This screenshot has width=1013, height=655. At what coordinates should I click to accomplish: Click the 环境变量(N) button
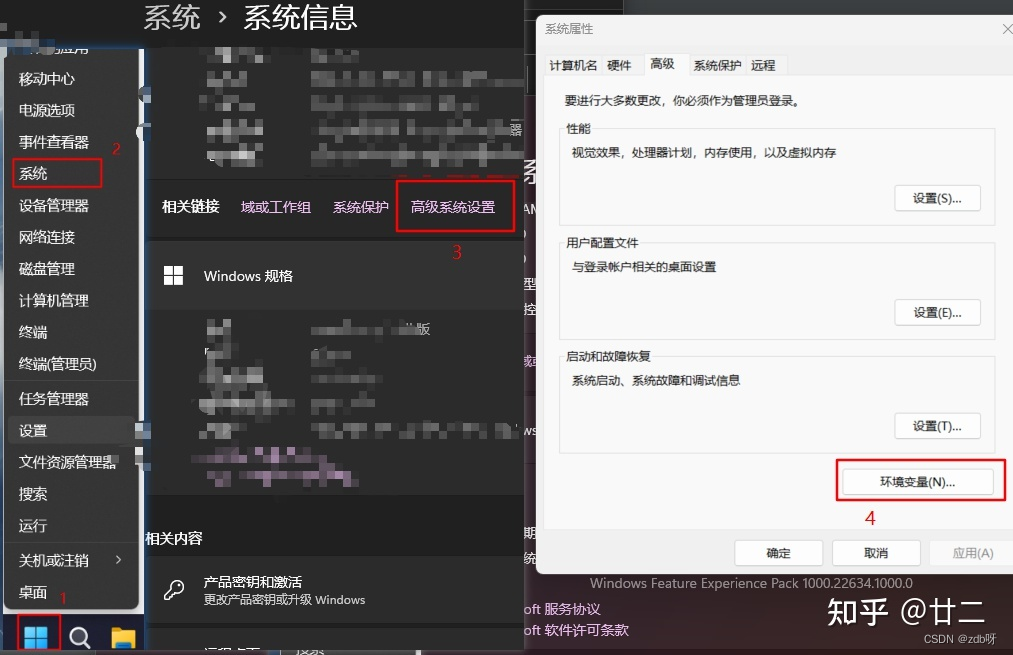[x=919, y=481]
